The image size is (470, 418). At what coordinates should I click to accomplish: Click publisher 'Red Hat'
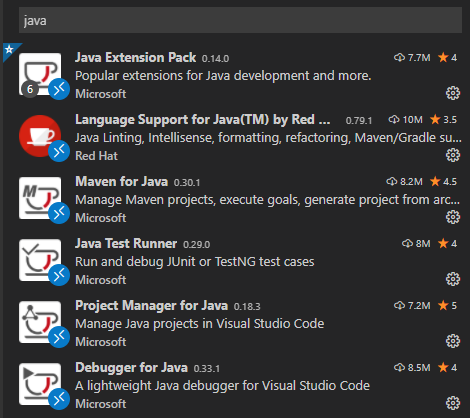click(96, 156)
